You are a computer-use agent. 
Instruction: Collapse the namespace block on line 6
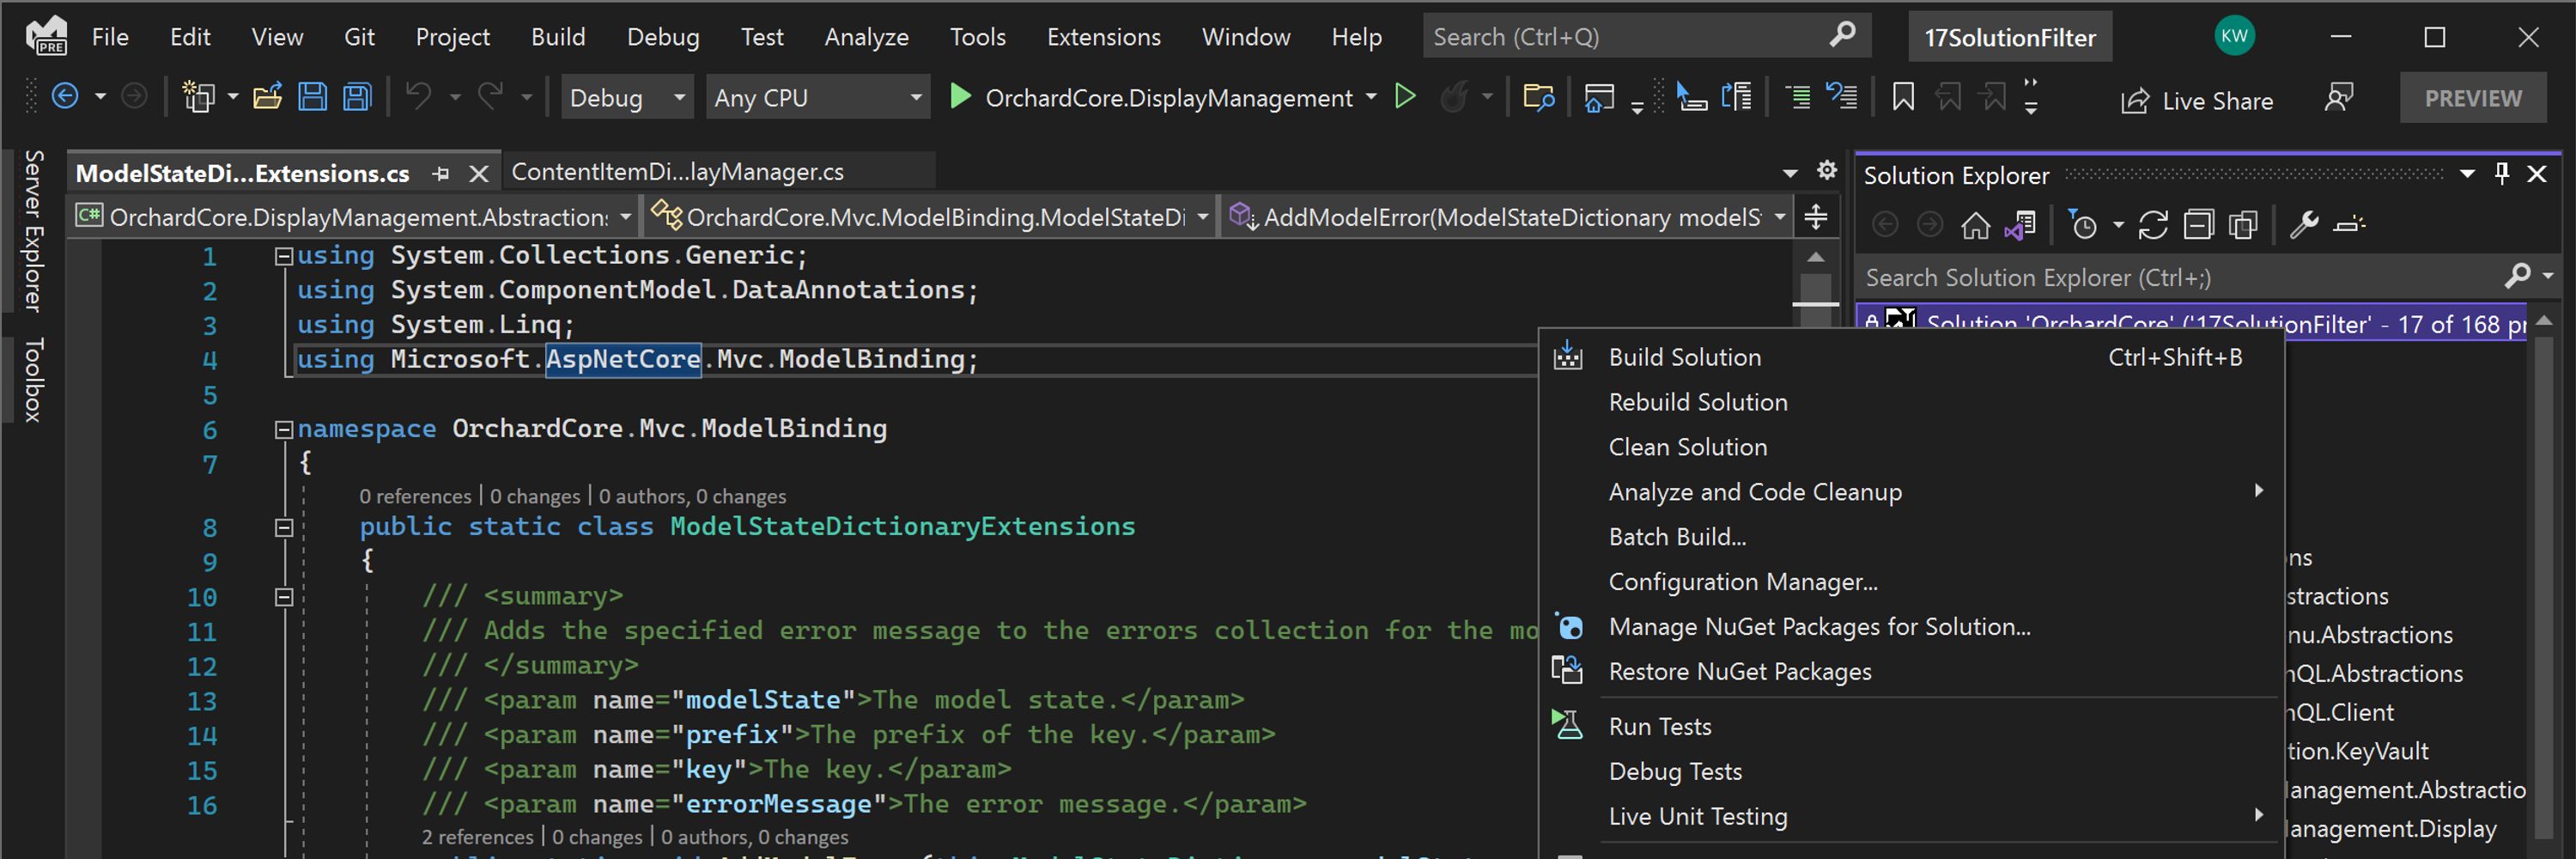(x=284, y=430)
